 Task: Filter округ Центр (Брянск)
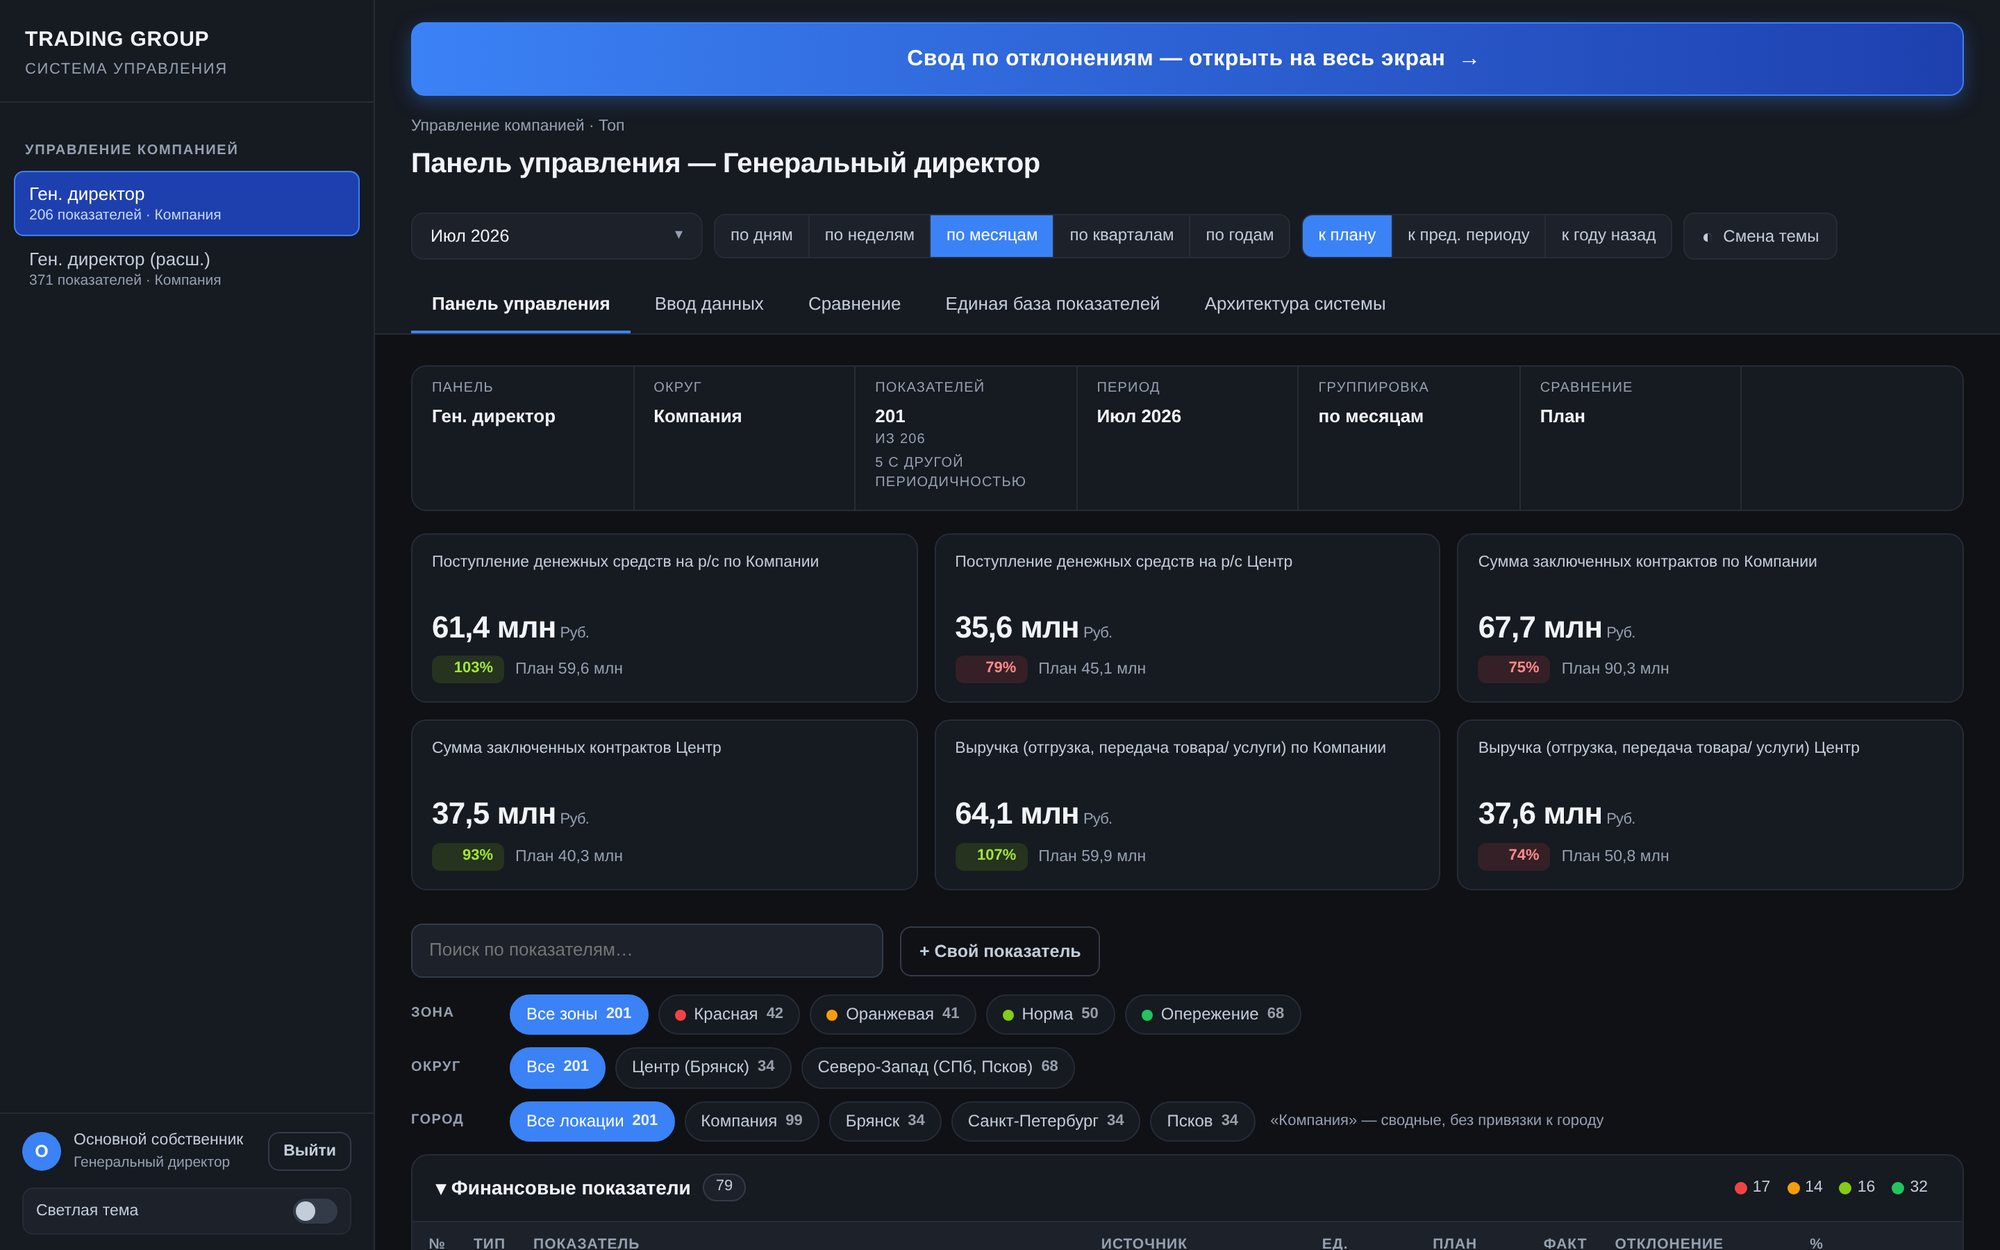703,1067
